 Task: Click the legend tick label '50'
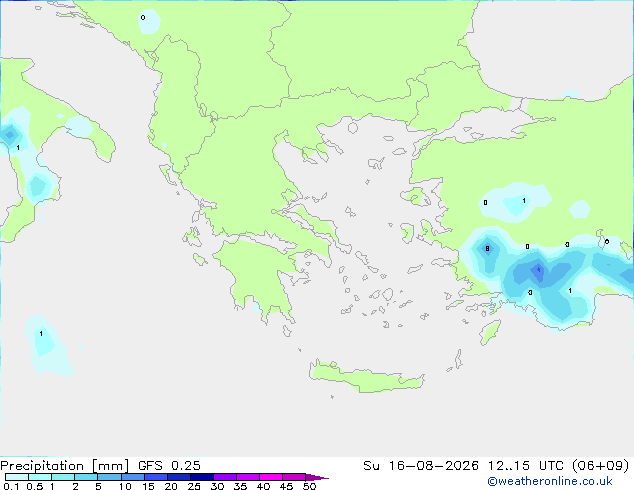tap(310, 486)
